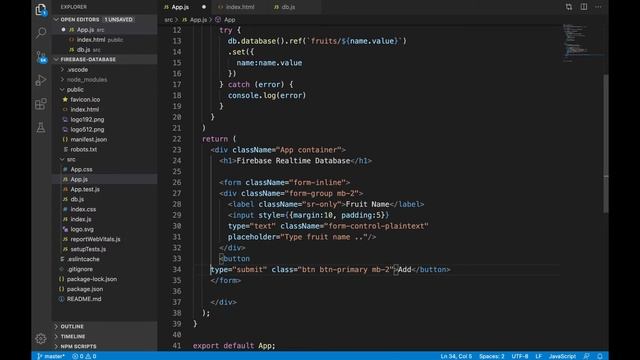Collapse the Open Editors section
Image resolution: width=640 pixels, height=360 pixels.
click(x=104, y=19)
